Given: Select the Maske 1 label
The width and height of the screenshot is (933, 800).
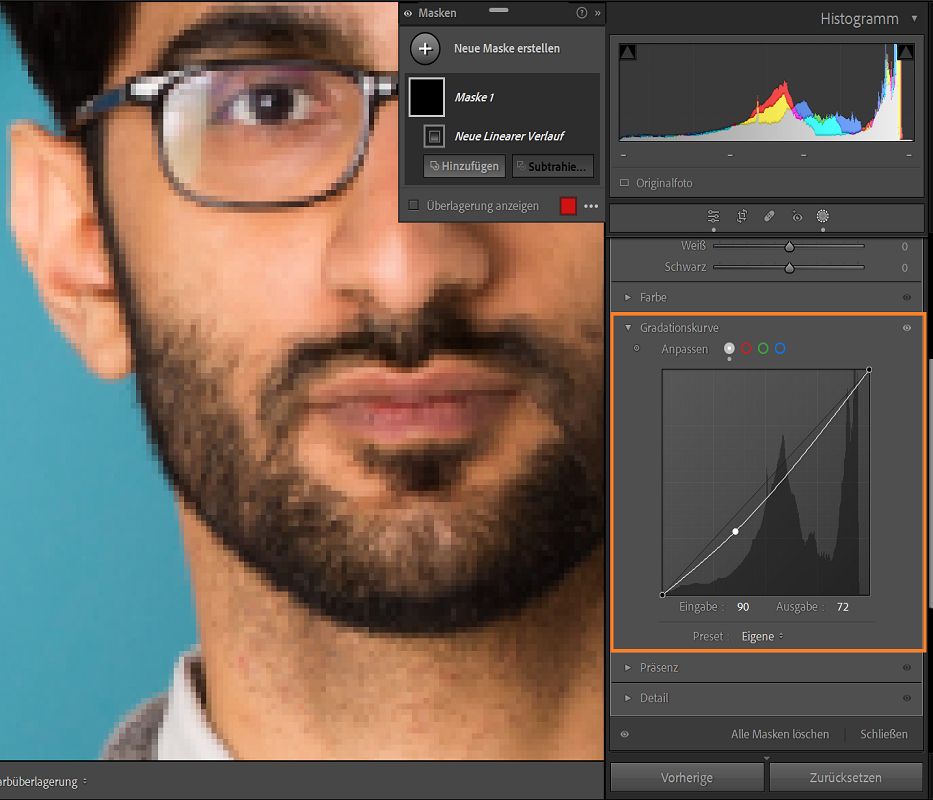Looking at the screenshot, I should (x=474, y=97).
